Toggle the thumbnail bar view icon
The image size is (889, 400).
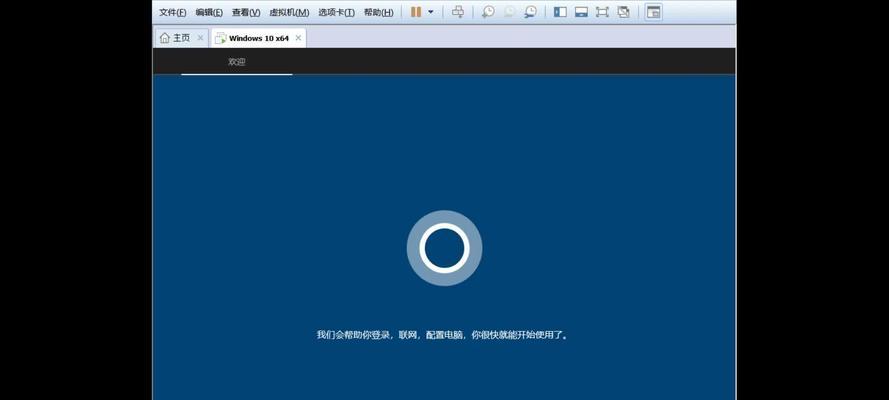point(581,12)
